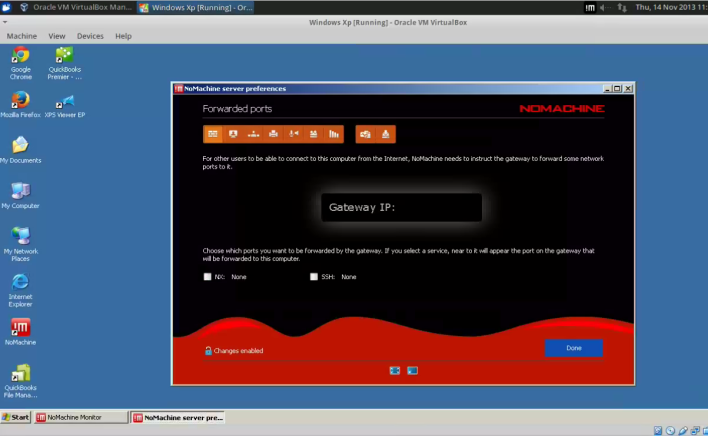Click the Done button
Viewport: 708px width, 436px height.
pyautogui.click(x=573, y=348)
